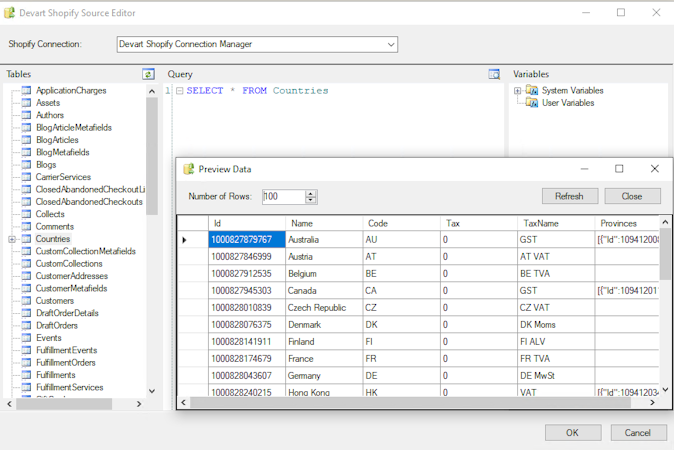Click the refresh tables icon

(x=148, y=74)
